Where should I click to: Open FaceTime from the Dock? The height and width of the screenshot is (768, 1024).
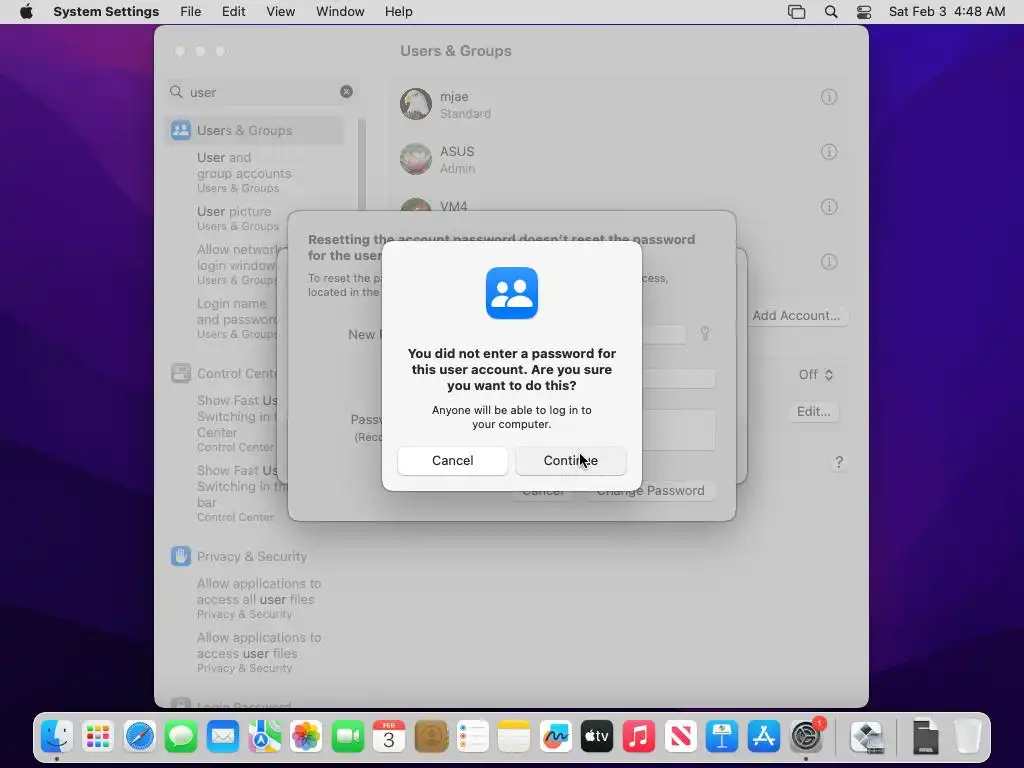coord(347,737)
